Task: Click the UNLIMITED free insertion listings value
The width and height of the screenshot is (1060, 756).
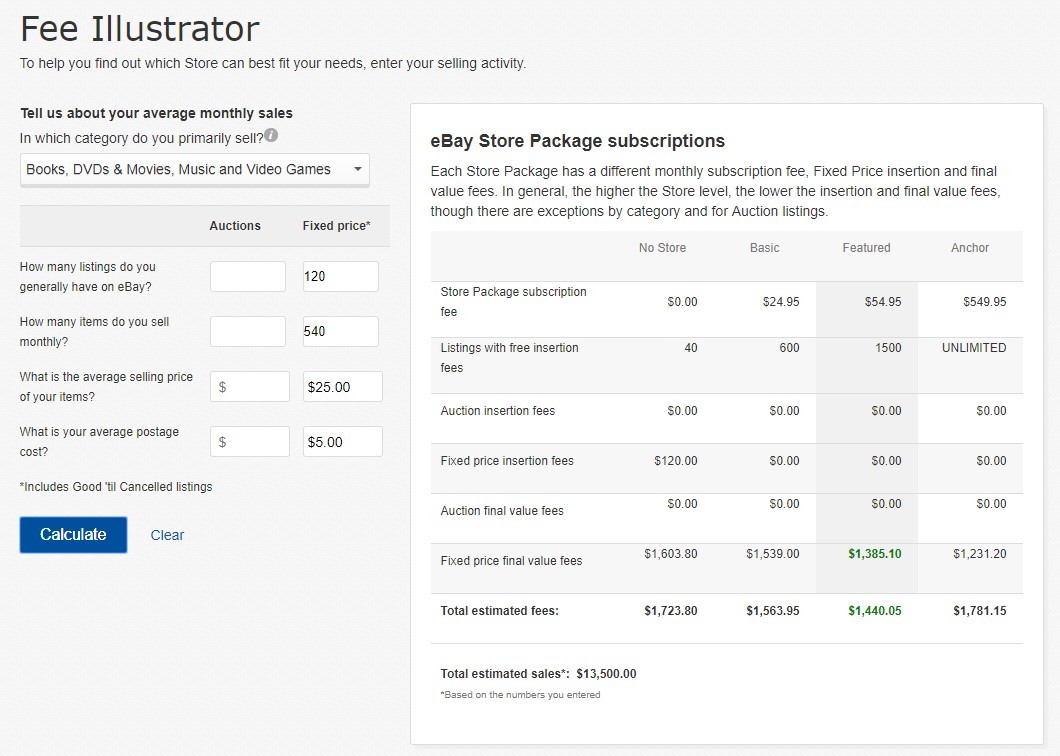Action: coord(974,348)
